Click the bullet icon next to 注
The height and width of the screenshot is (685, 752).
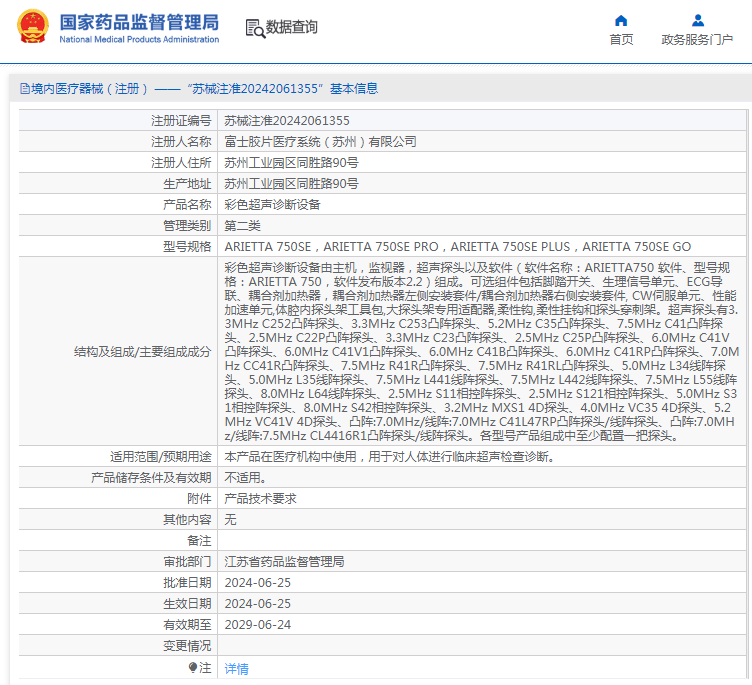point(192,668)
